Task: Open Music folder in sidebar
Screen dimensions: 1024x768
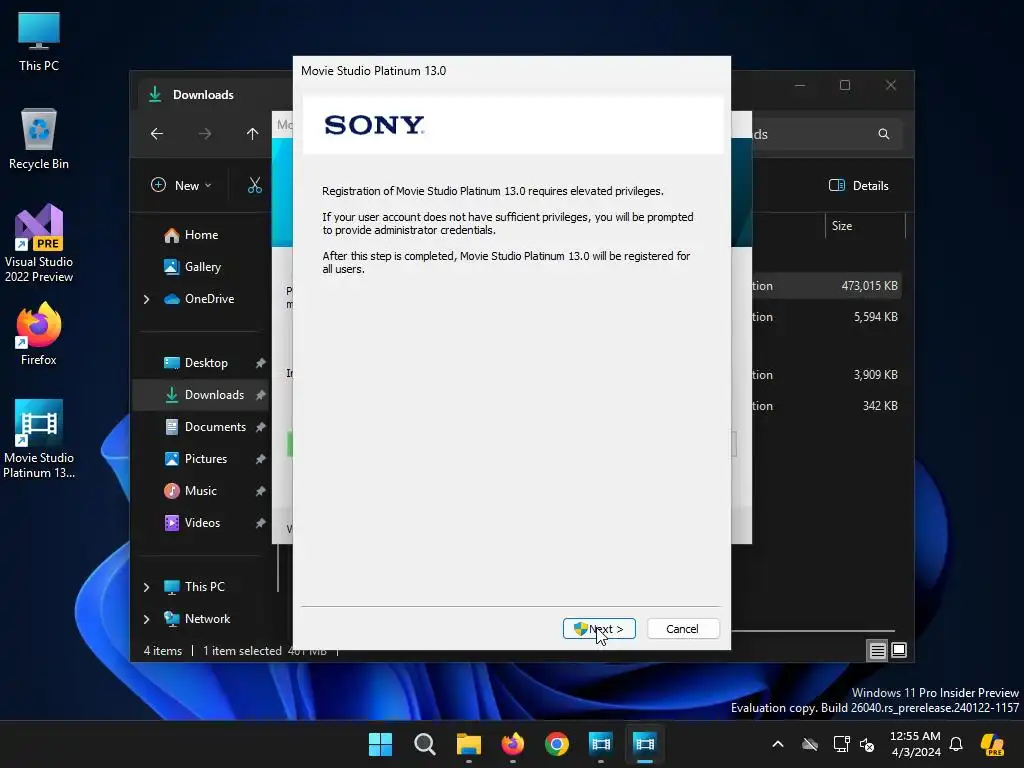Action: (200, 491)
